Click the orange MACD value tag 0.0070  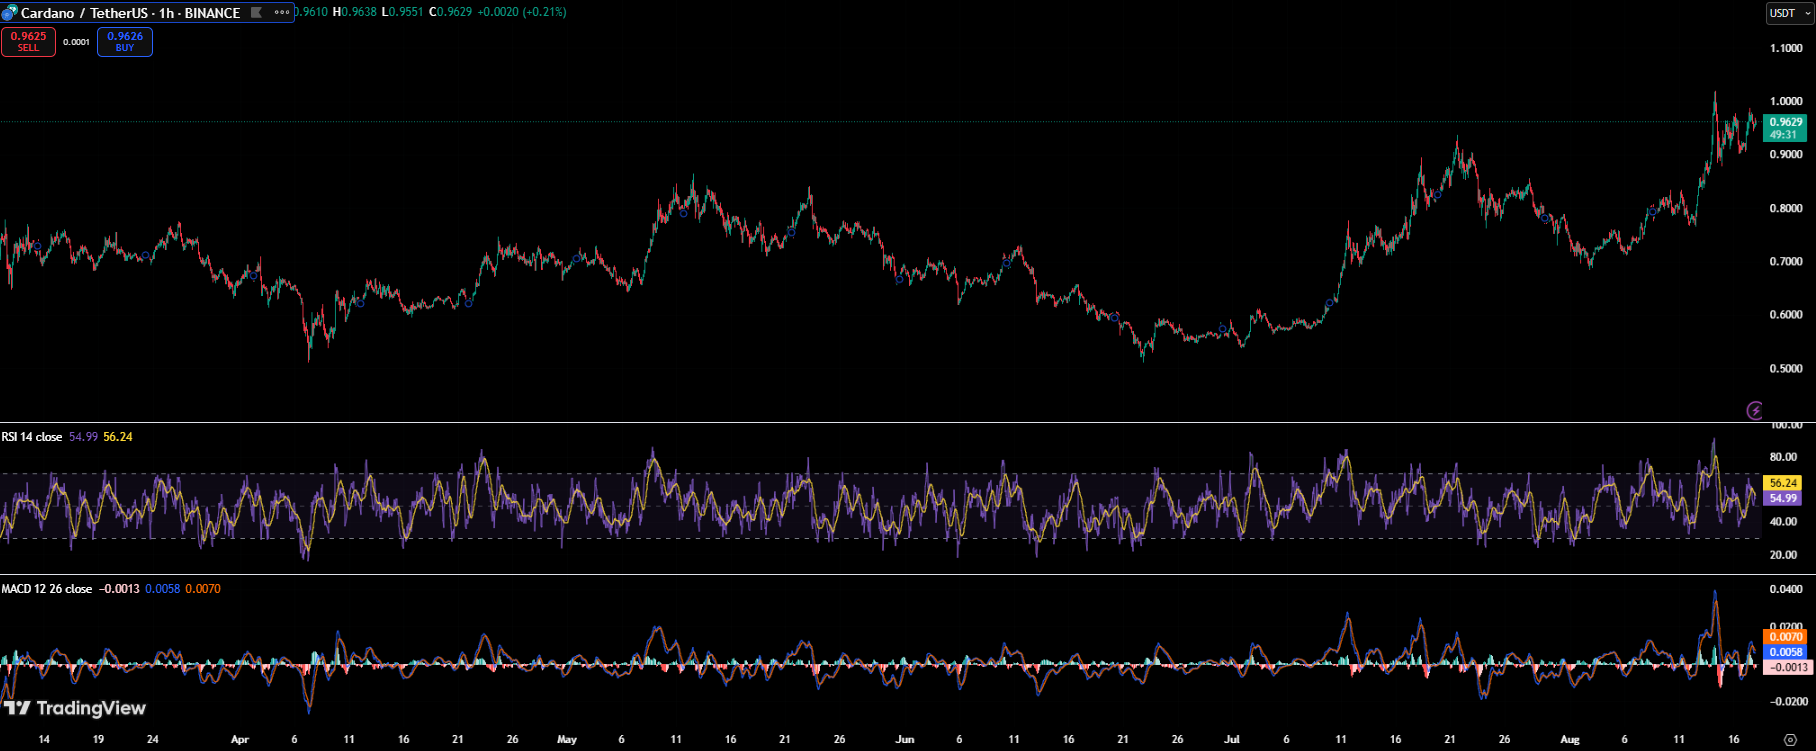(x=1785, y=637)
